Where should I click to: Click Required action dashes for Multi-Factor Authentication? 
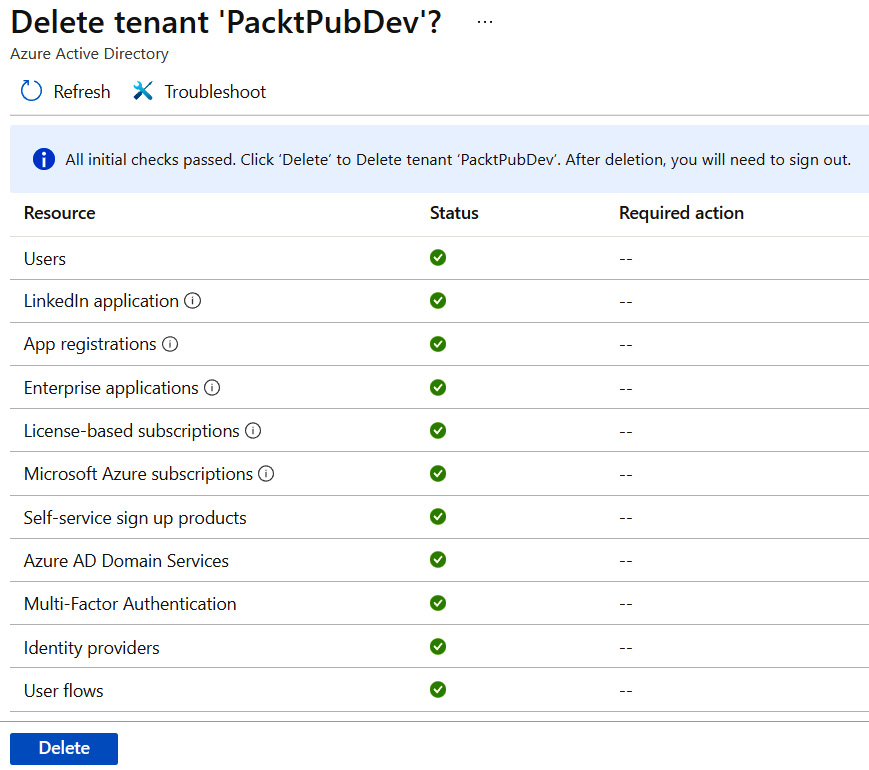(626, 604)
